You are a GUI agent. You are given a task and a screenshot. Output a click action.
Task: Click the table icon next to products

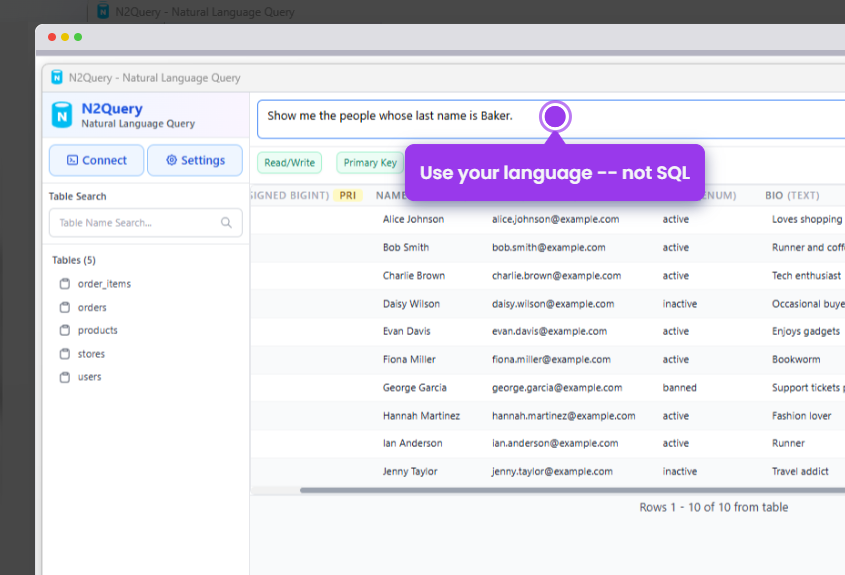click(65, 330)
